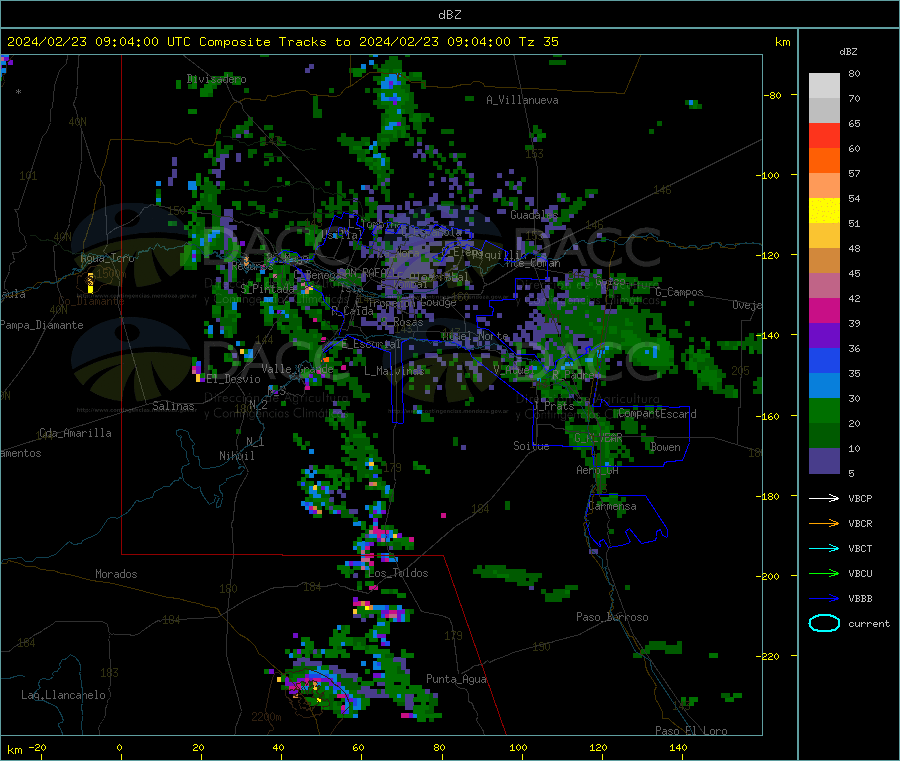Image resolution: width=900 pixels, height=761 pixels.
Task: Click the 'Bowen' map label
Action: pyautogui.click(x=665, y=447)
